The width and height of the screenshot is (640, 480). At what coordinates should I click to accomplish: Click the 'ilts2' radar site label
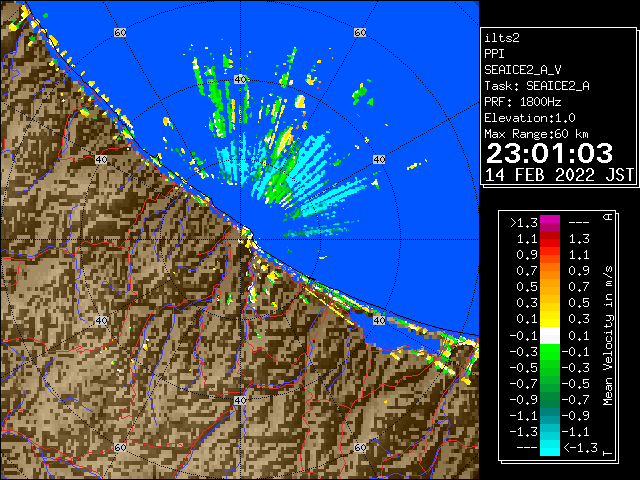502,38
